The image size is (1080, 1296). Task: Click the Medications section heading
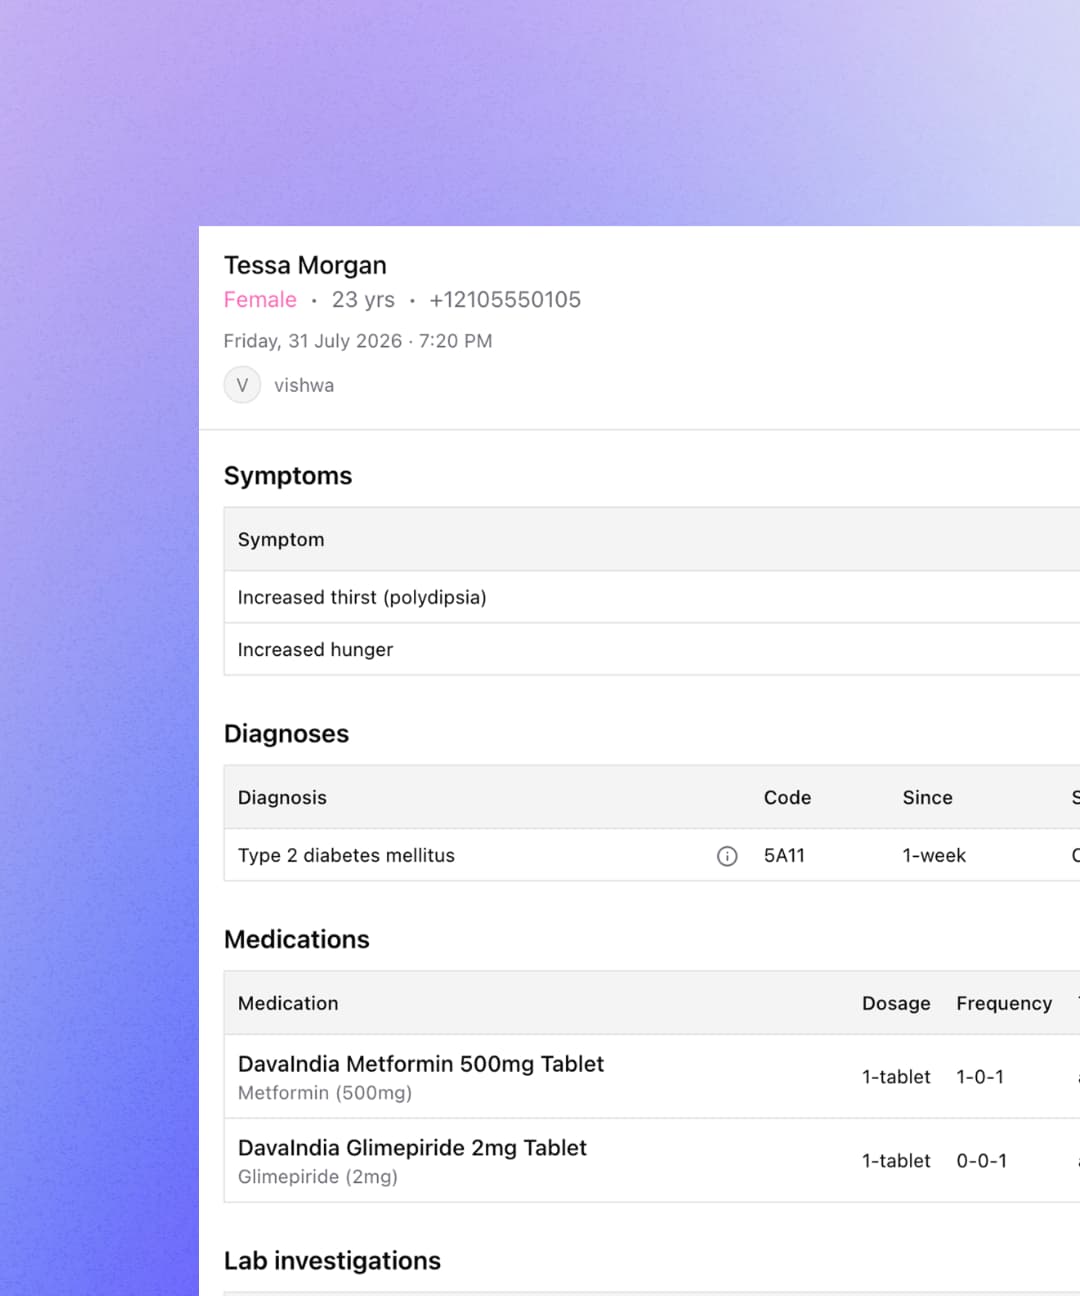[297, 940]
